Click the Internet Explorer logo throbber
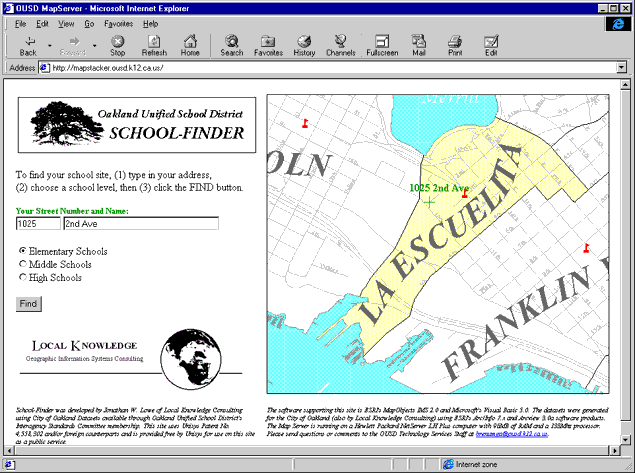 pyautogui.click(x=618, y=24)
